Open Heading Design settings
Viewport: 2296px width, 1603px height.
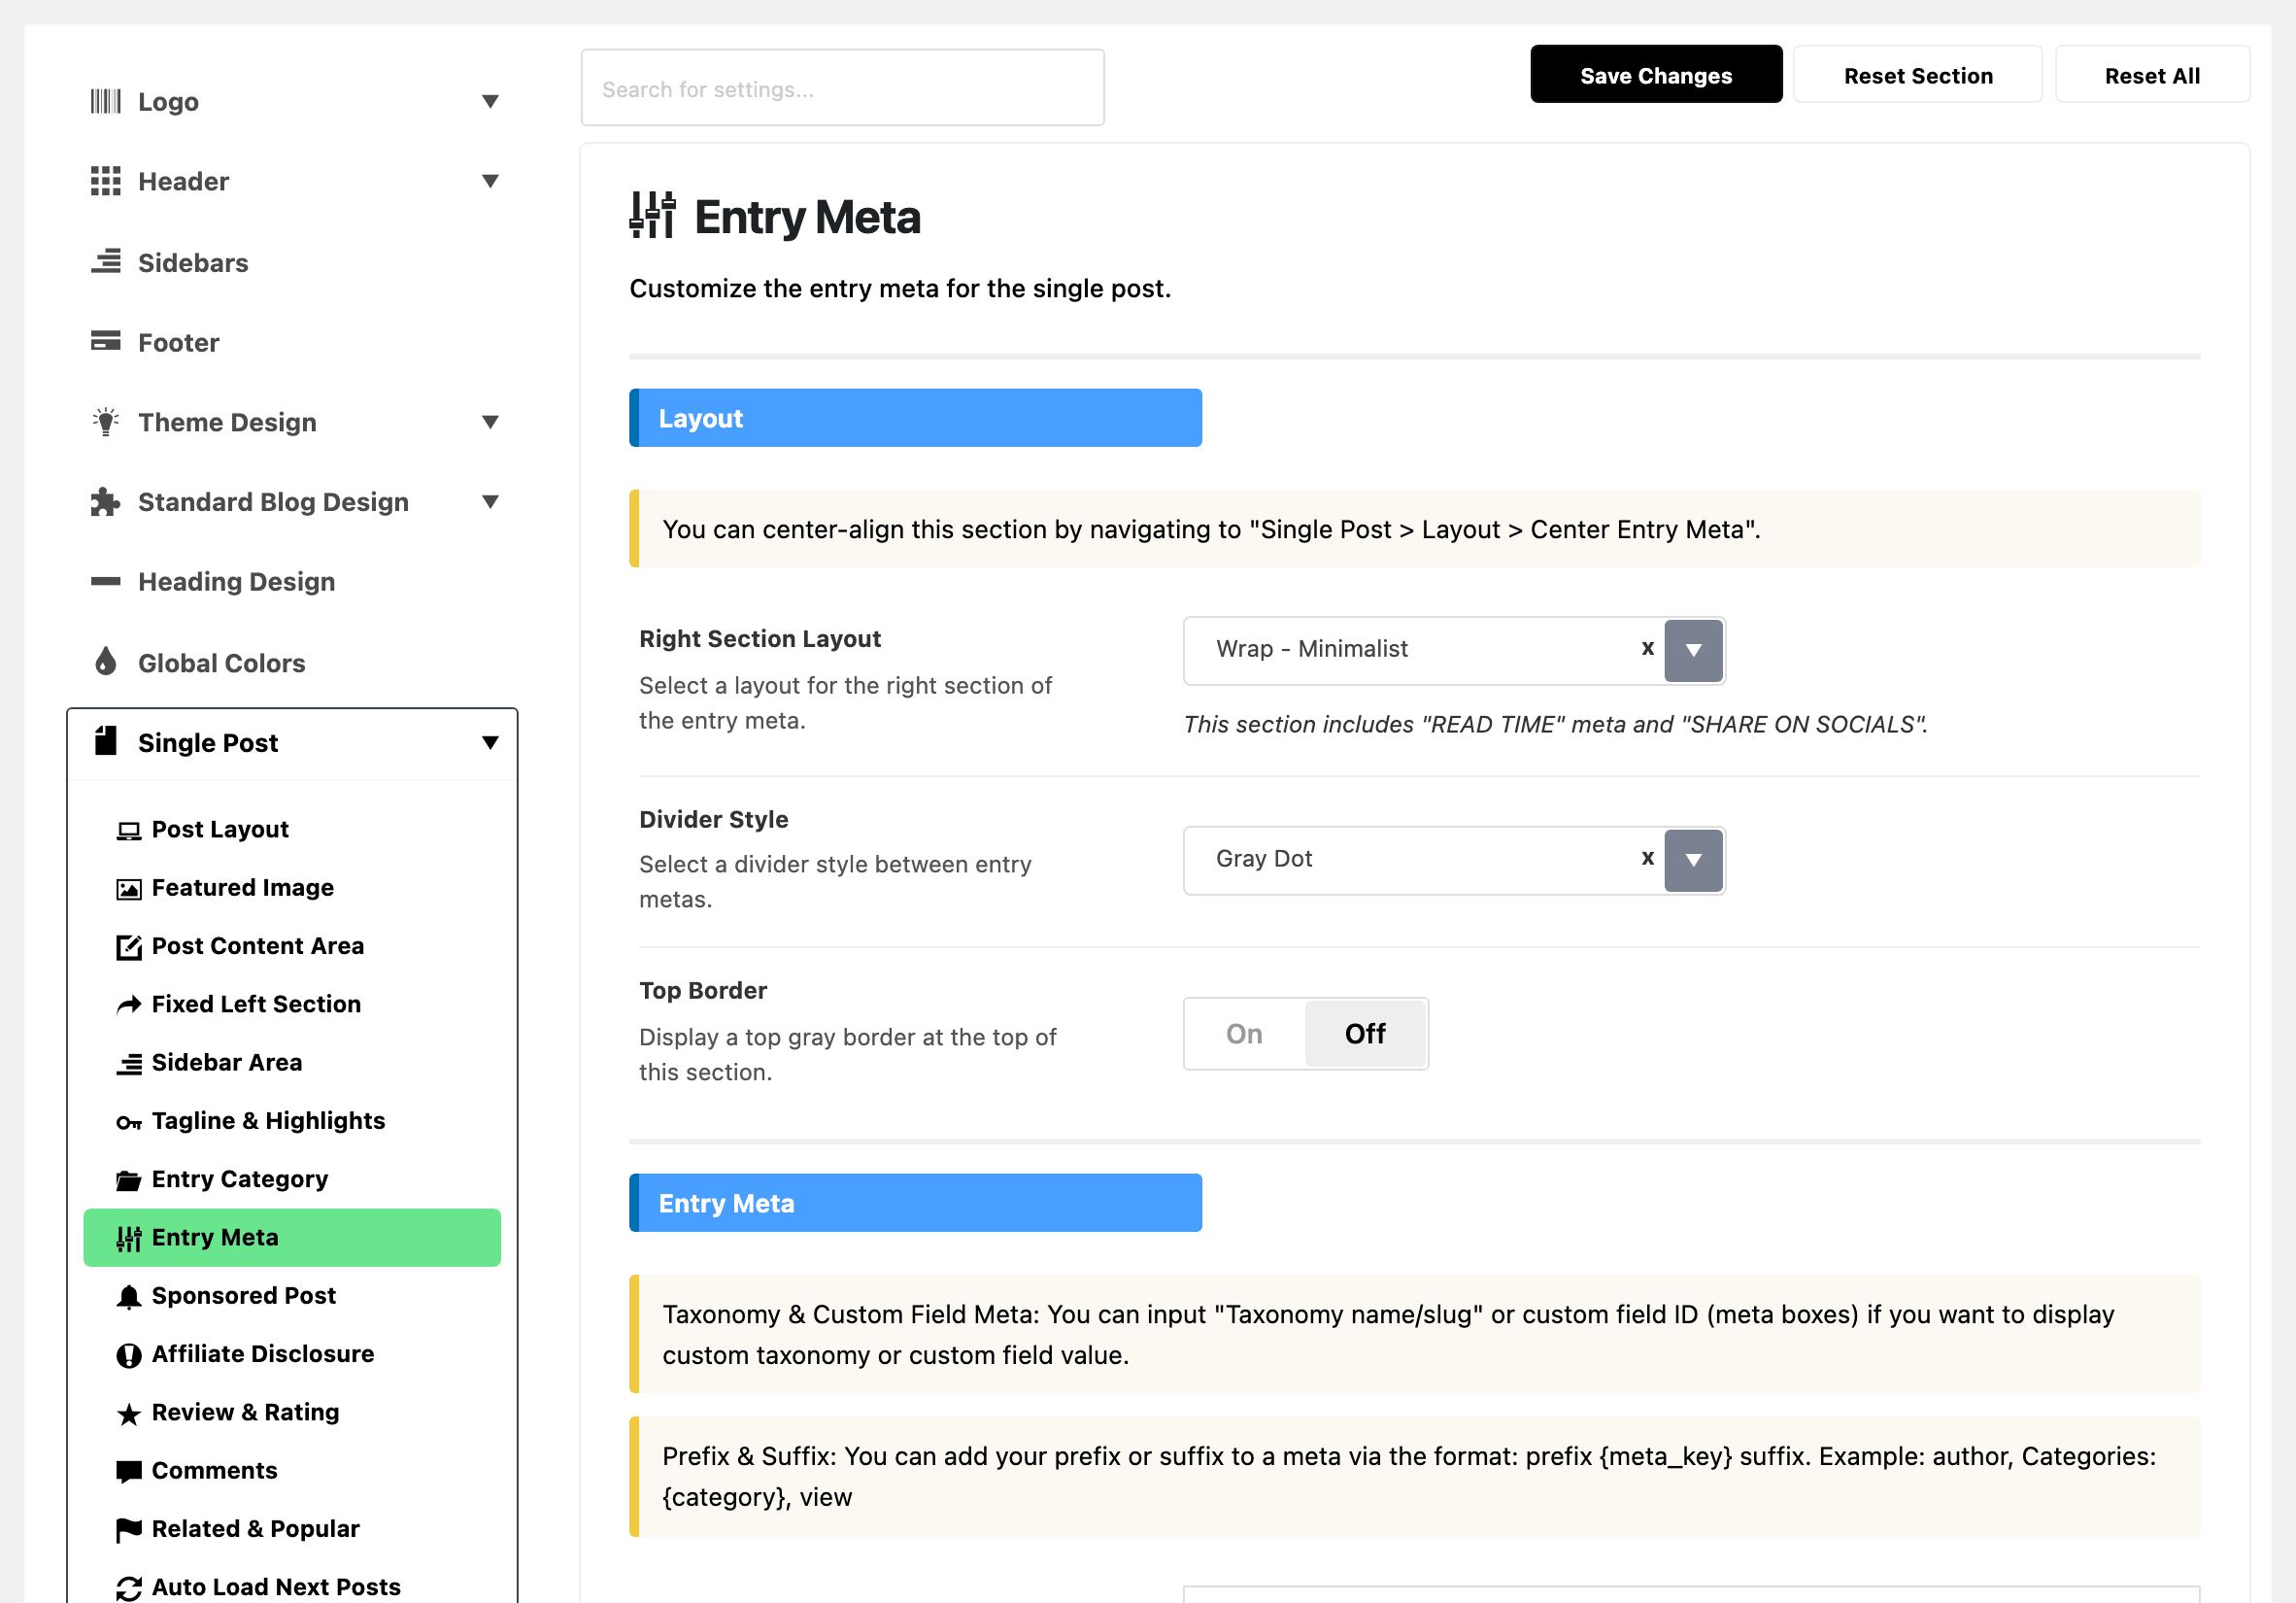click(236, 582)
